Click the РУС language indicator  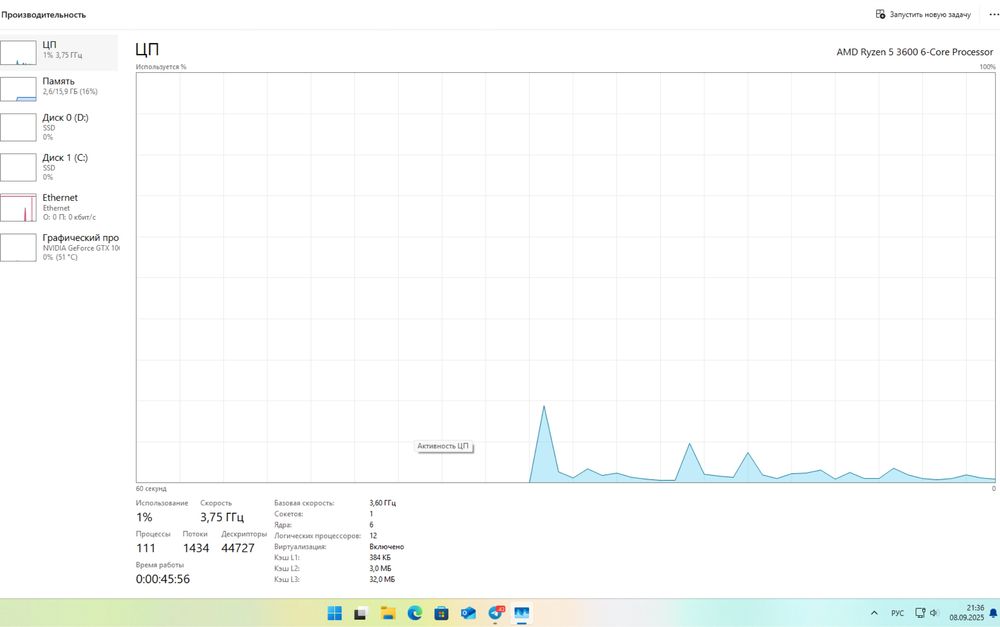coord(897,613)
